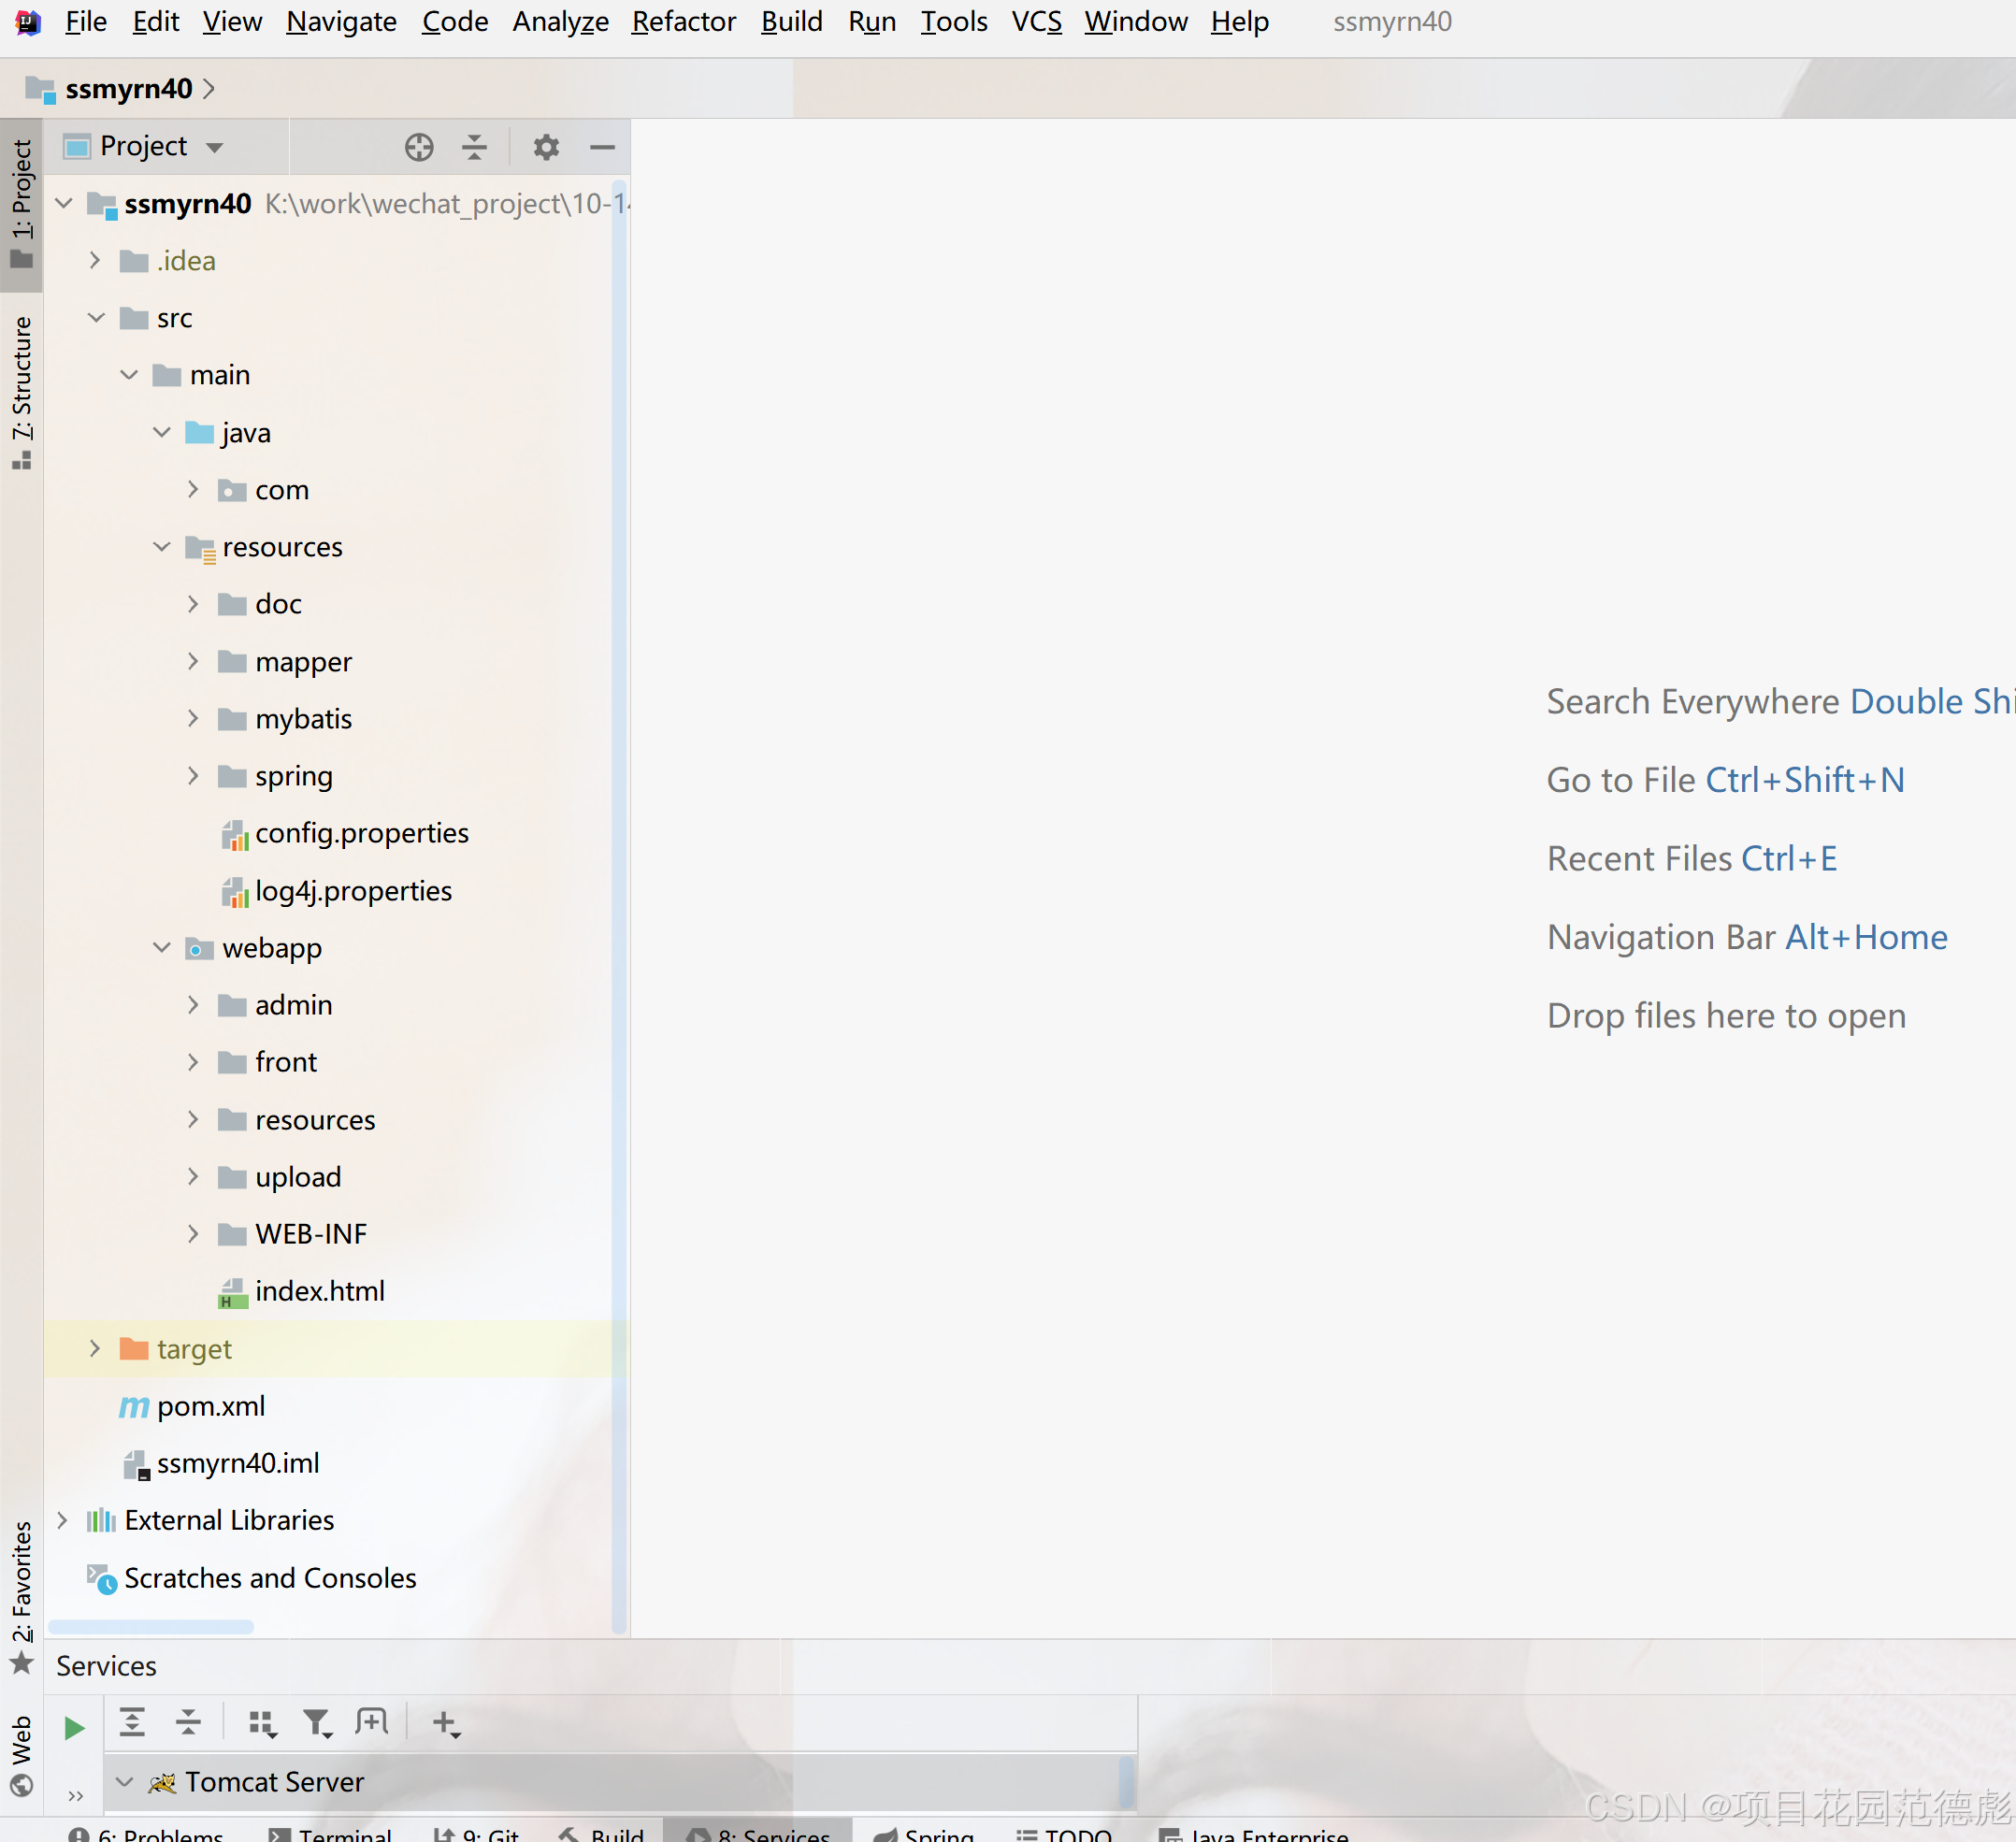Open the VCS menu

coord(1036,21)
